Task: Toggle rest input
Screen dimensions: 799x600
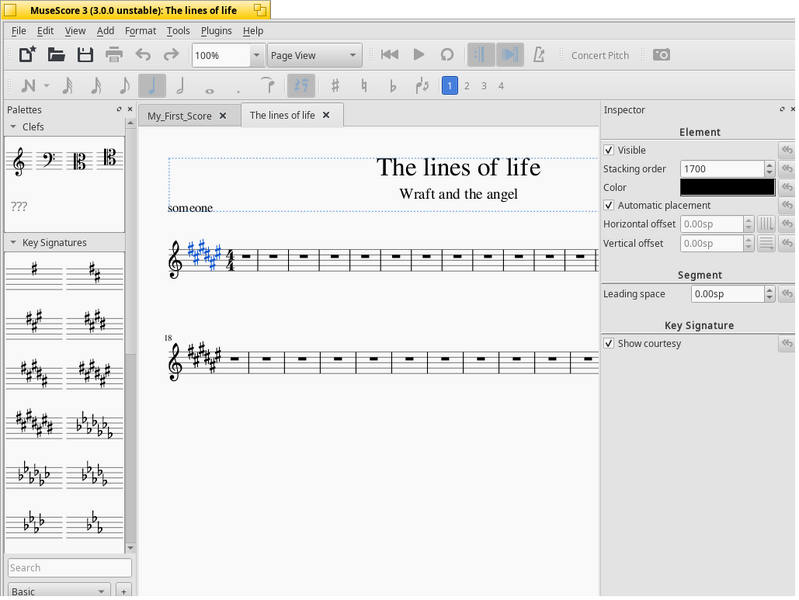Action: (301, 86)
